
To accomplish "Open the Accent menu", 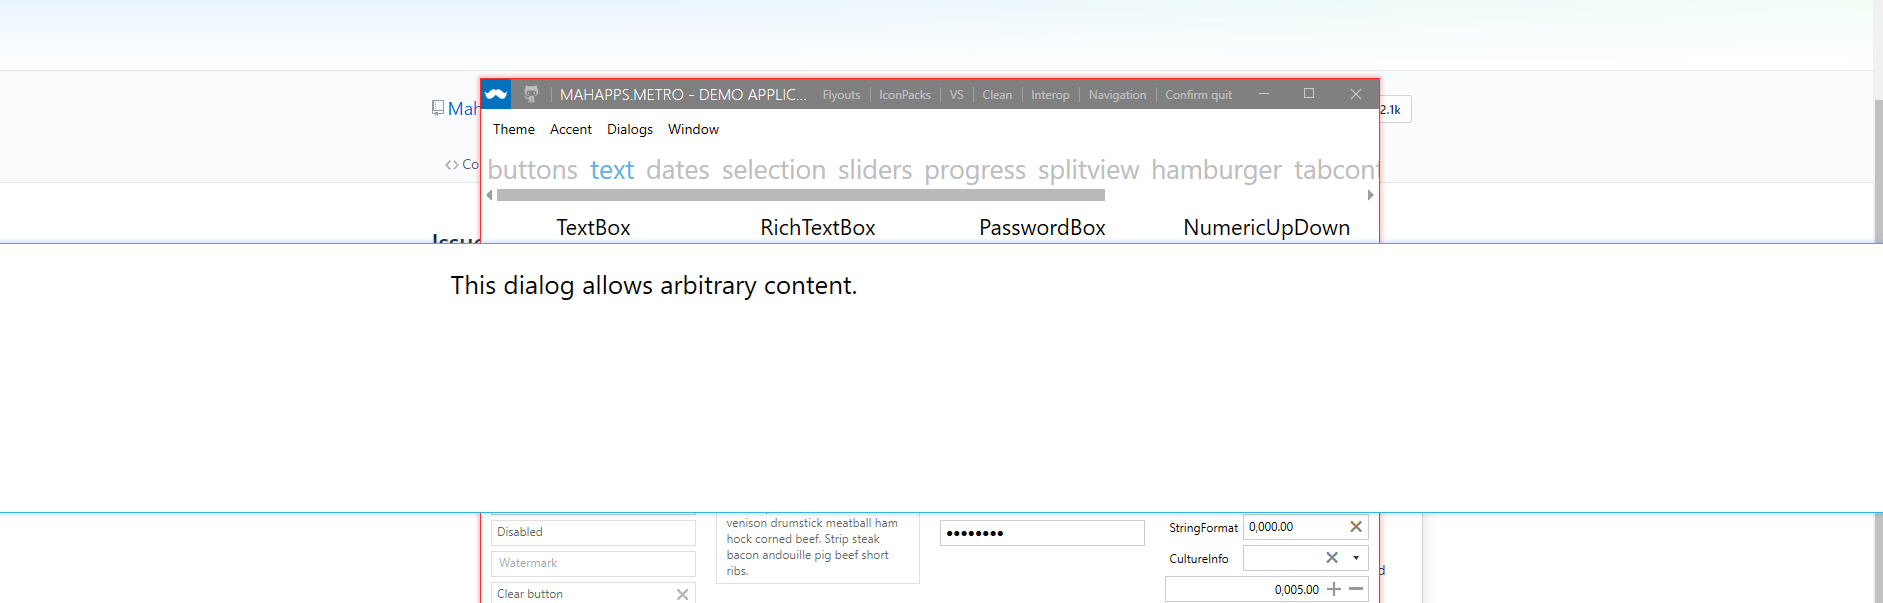I will 571,129.
